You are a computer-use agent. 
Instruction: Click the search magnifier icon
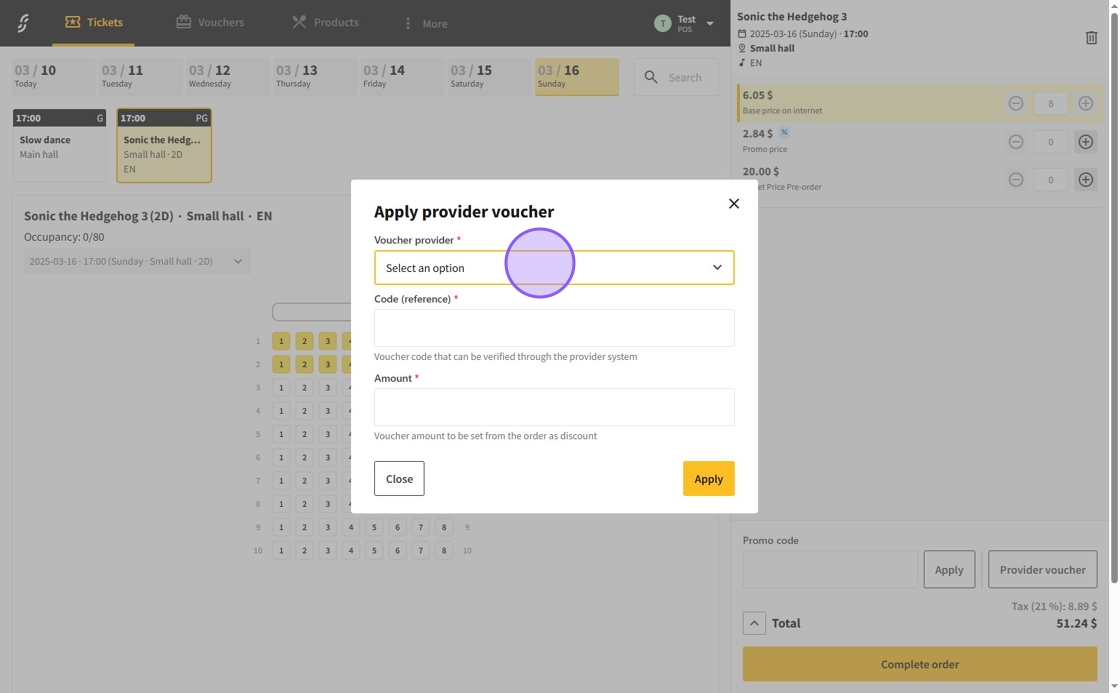(652, 77)
